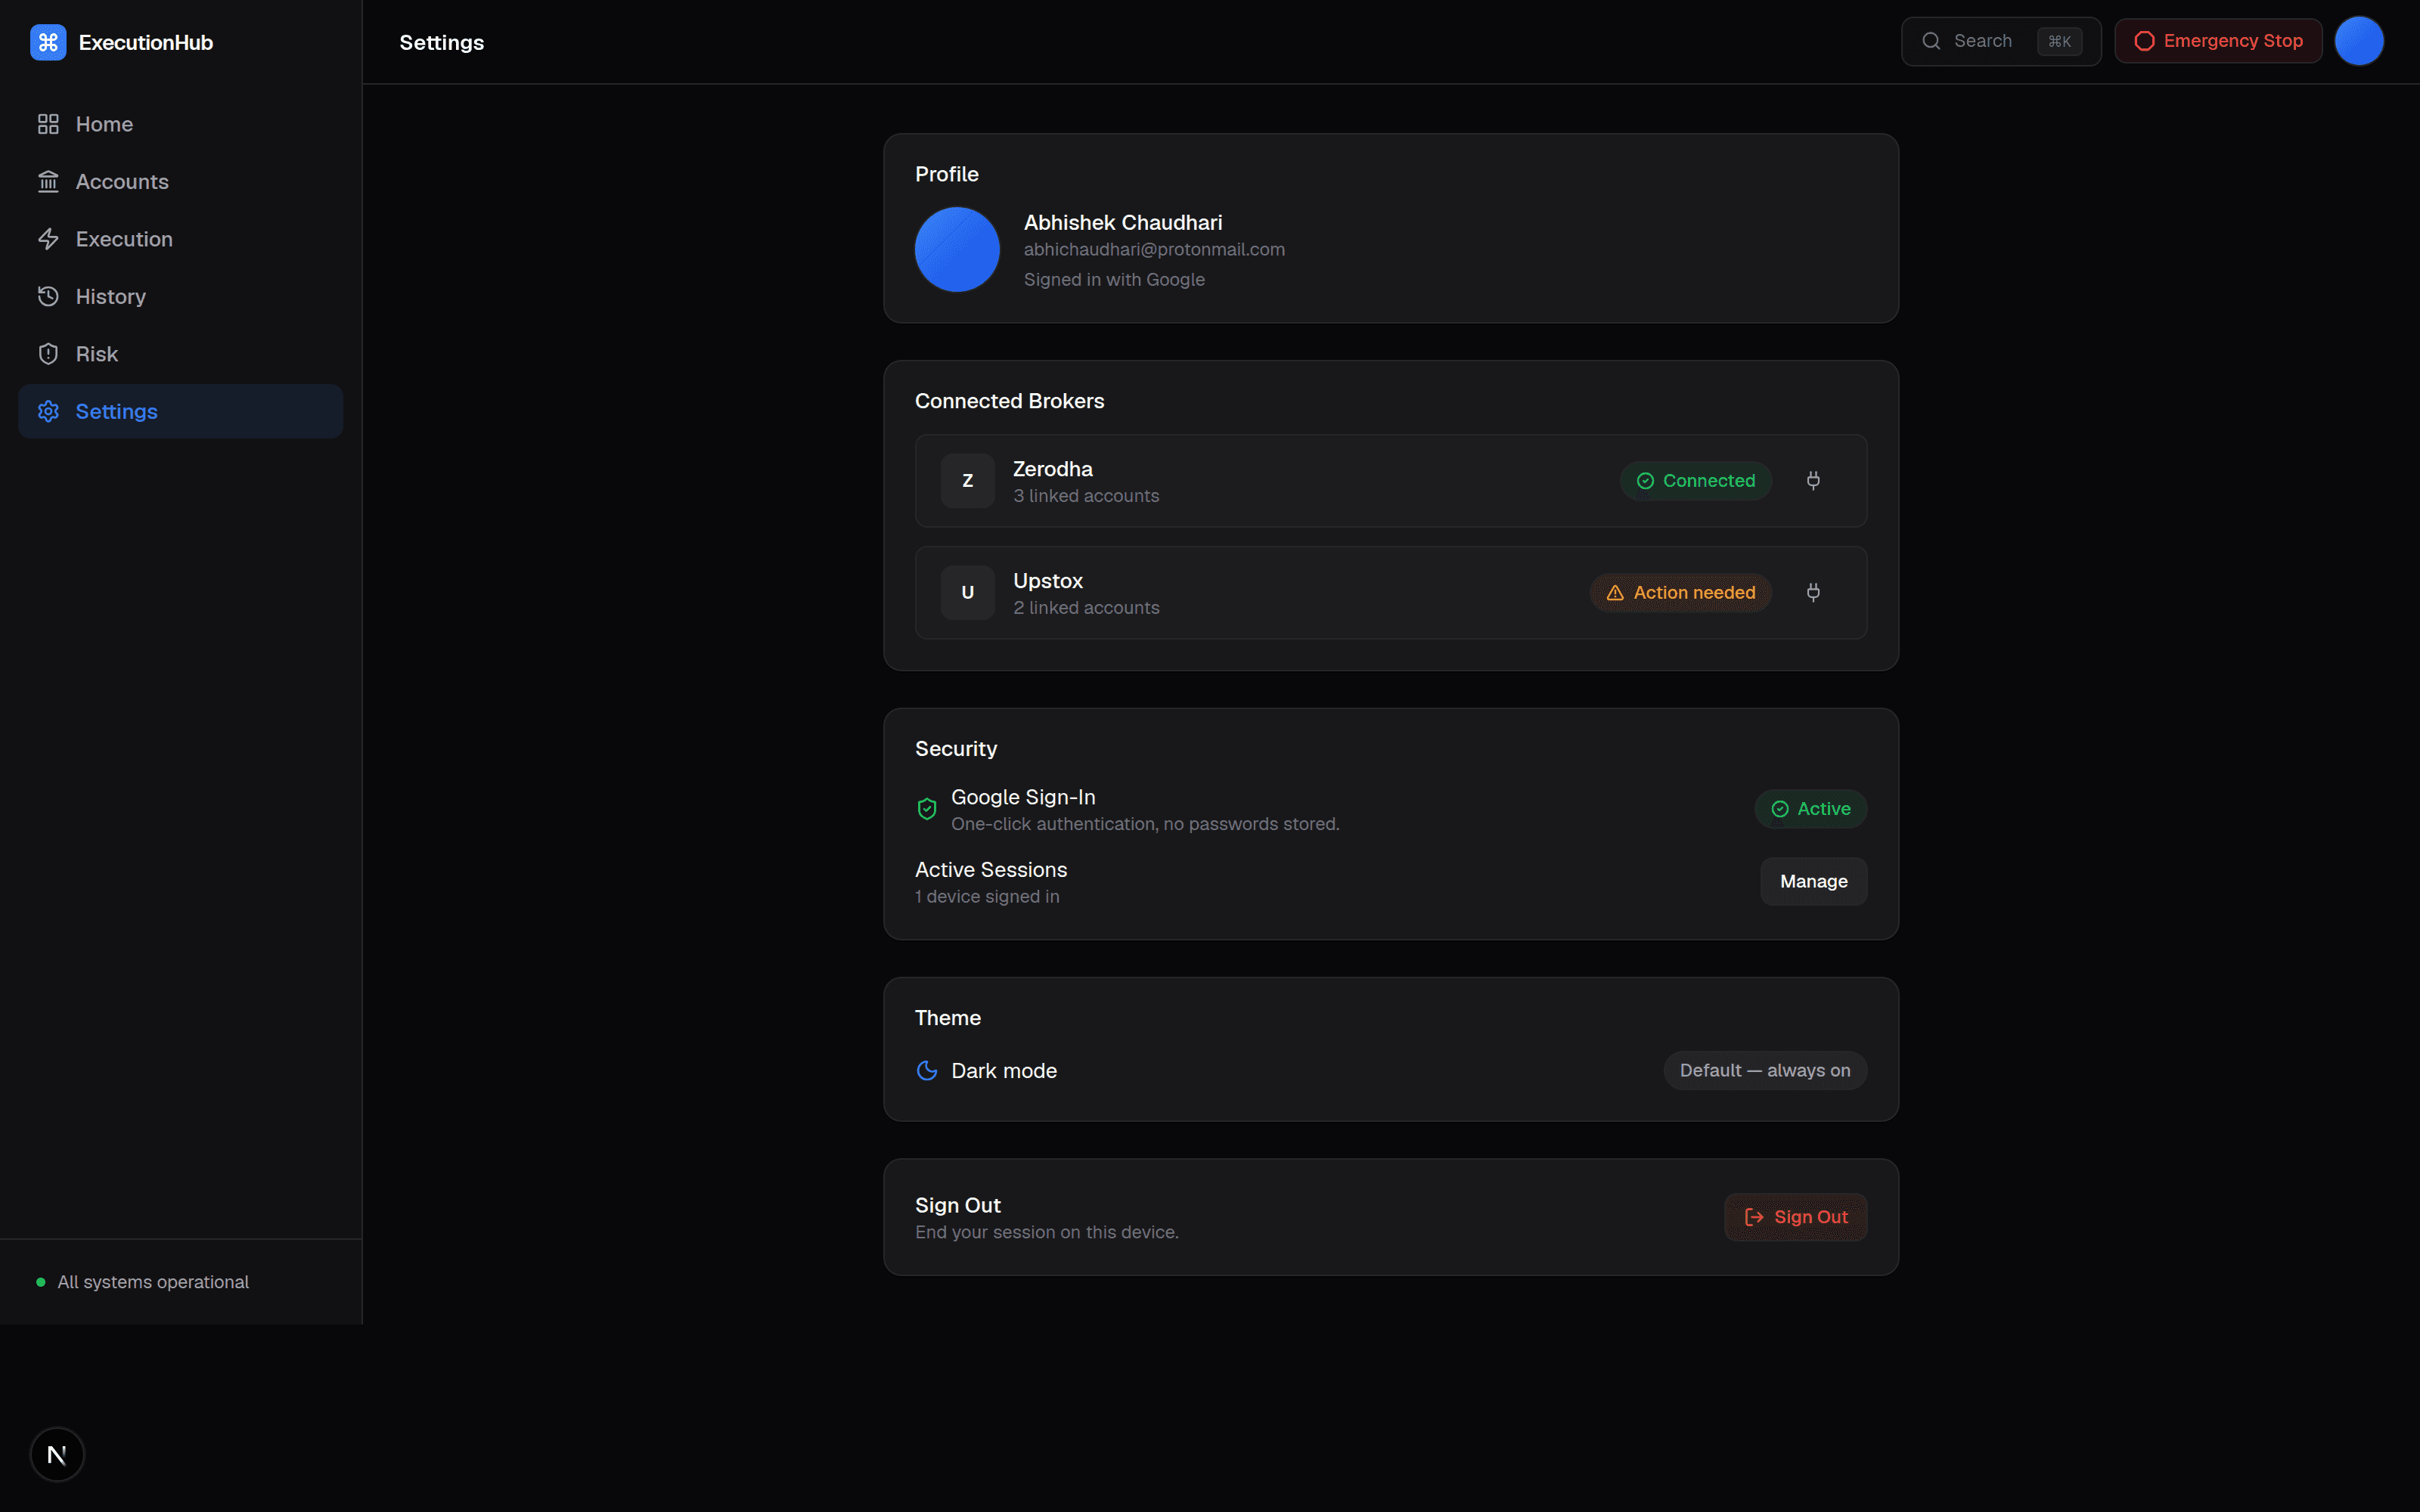
Task: Click the Upstox broker name
Action: coord(1047,581)
